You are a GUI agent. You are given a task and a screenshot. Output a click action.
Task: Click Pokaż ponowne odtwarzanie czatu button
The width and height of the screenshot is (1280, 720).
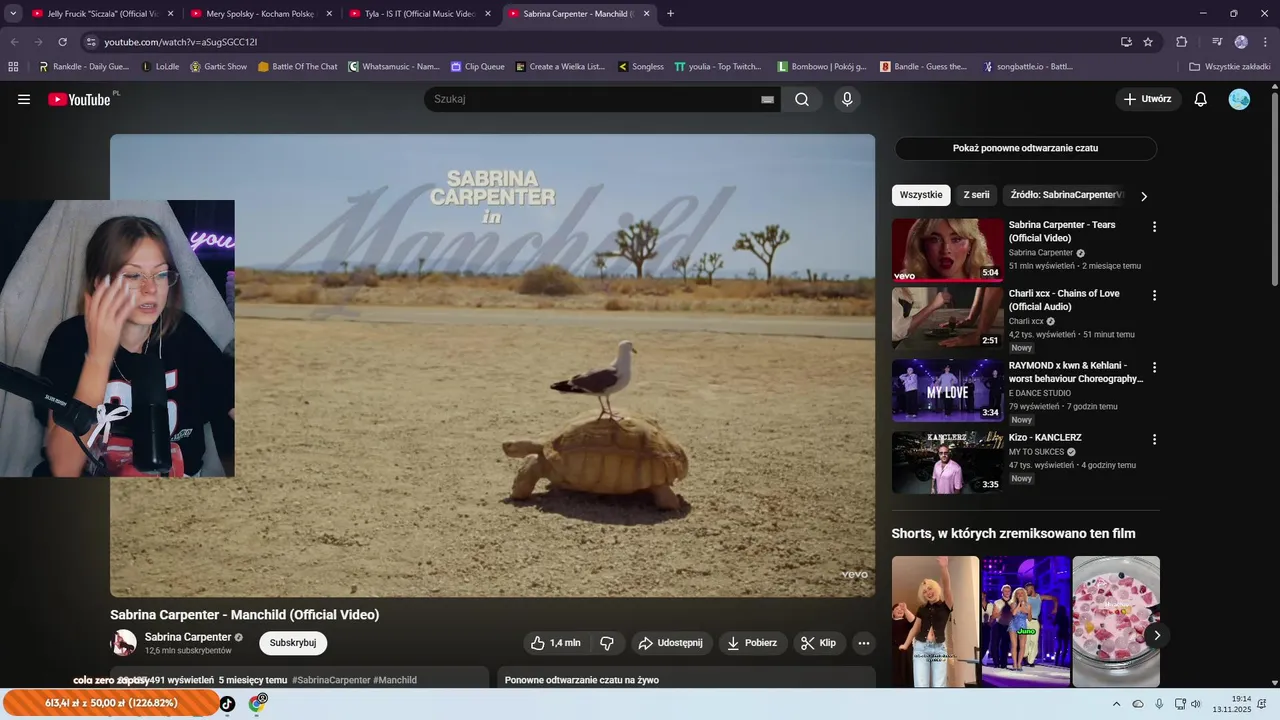pyautogui.click(x=1025, y=148)
